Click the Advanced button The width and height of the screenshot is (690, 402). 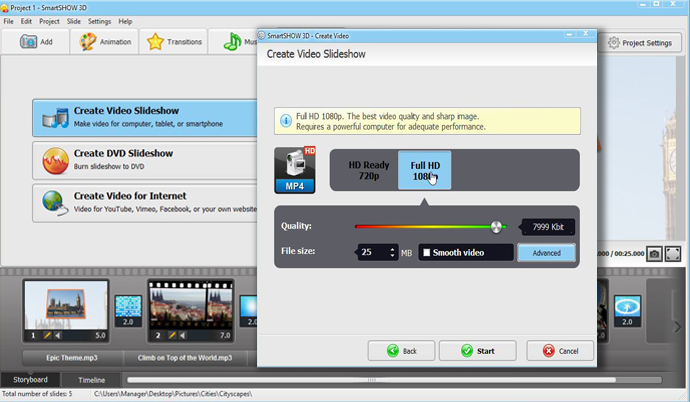[547, 253]
